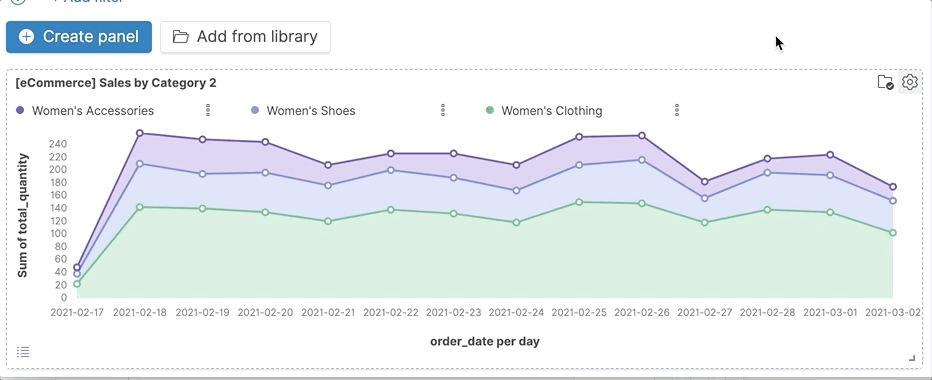The height and width of the screenshot is (380, 932).
Task: Open options dots for Women's Accessories
Action: (207, 110)
